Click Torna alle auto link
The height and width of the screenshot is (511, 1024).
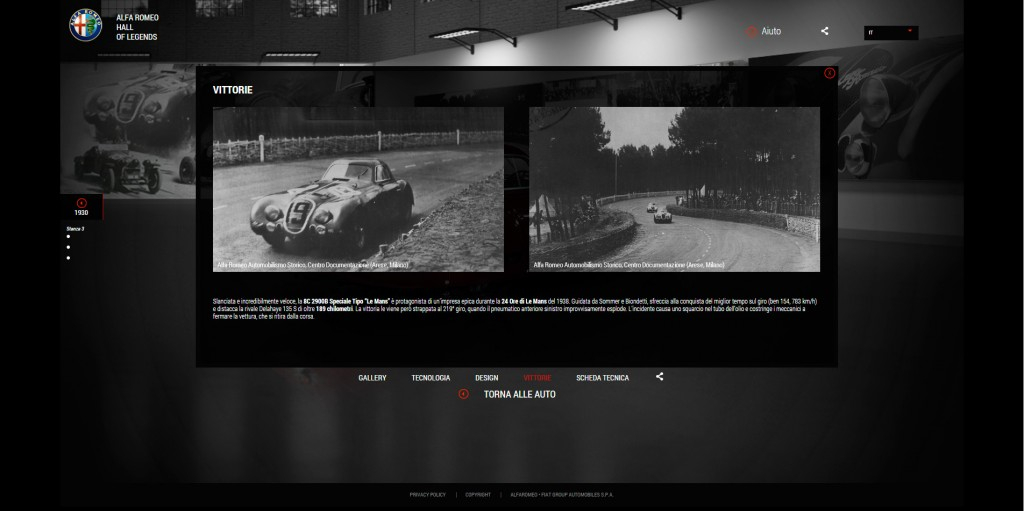519,394
